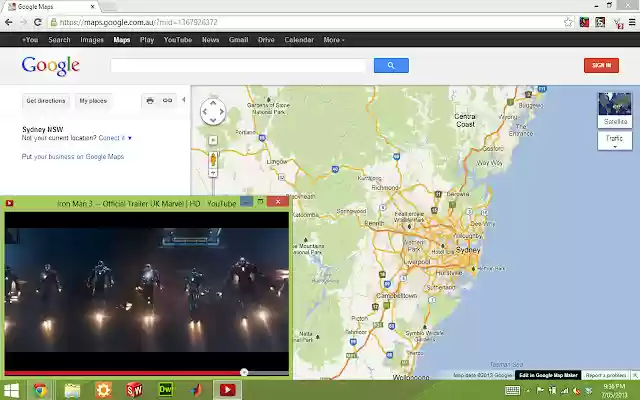Switch to Satellite view thumbnail
The width and height of the screenshot is (640, 400).
coord(615,109)
